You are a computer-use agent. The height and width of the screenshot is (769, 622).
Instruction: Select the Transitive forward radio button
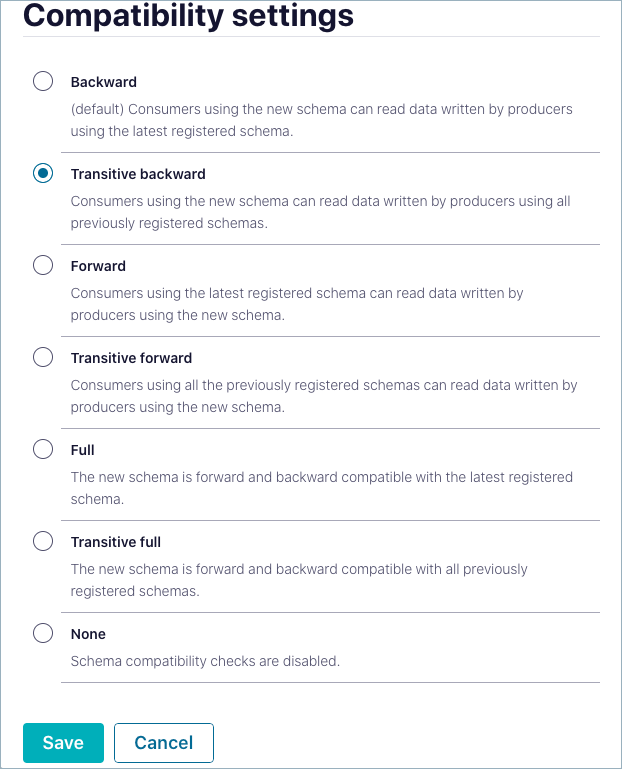point(43,357)
